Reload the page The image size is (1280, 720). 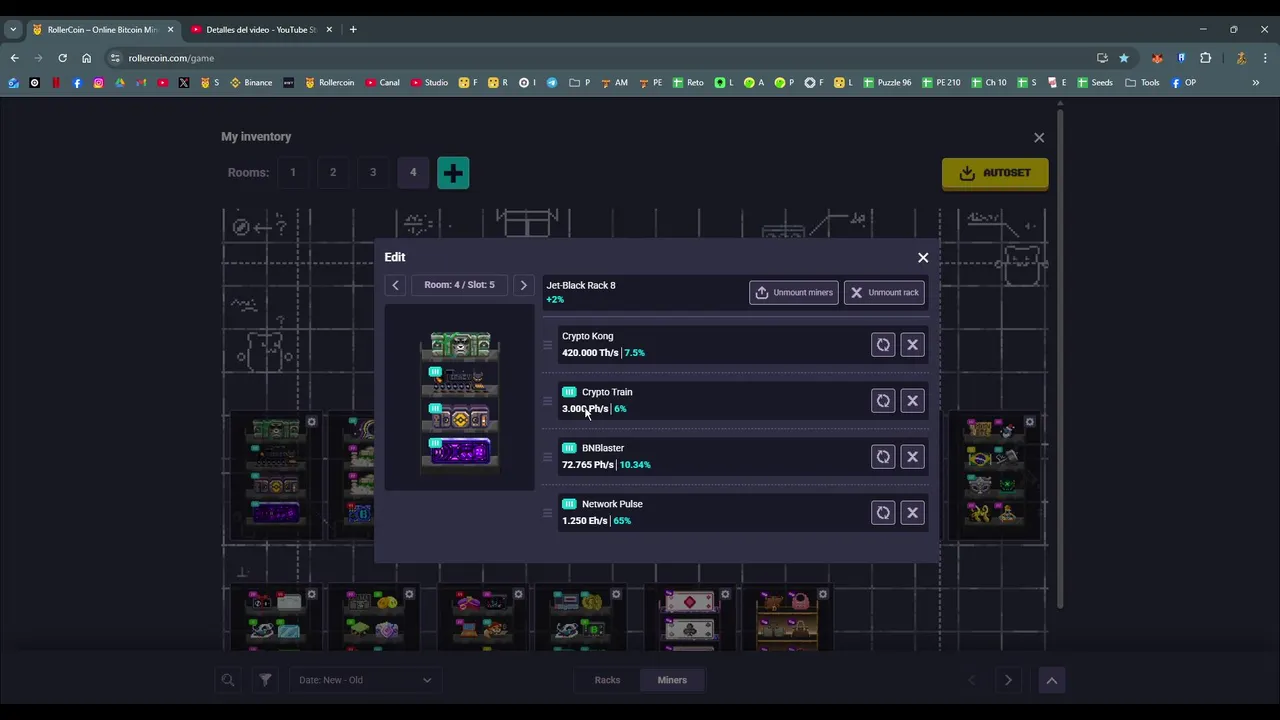[x=62, y=58]
